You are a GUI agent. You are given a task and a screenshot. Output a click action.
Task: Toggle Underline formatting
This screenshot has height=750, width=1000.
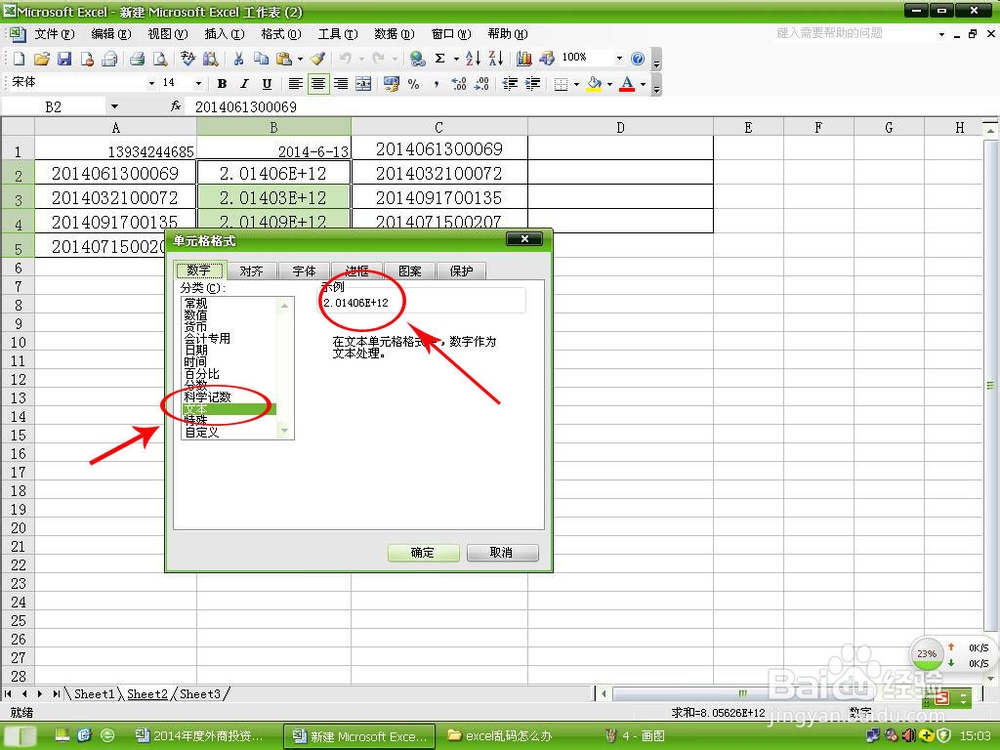click(x=267, y=84)
